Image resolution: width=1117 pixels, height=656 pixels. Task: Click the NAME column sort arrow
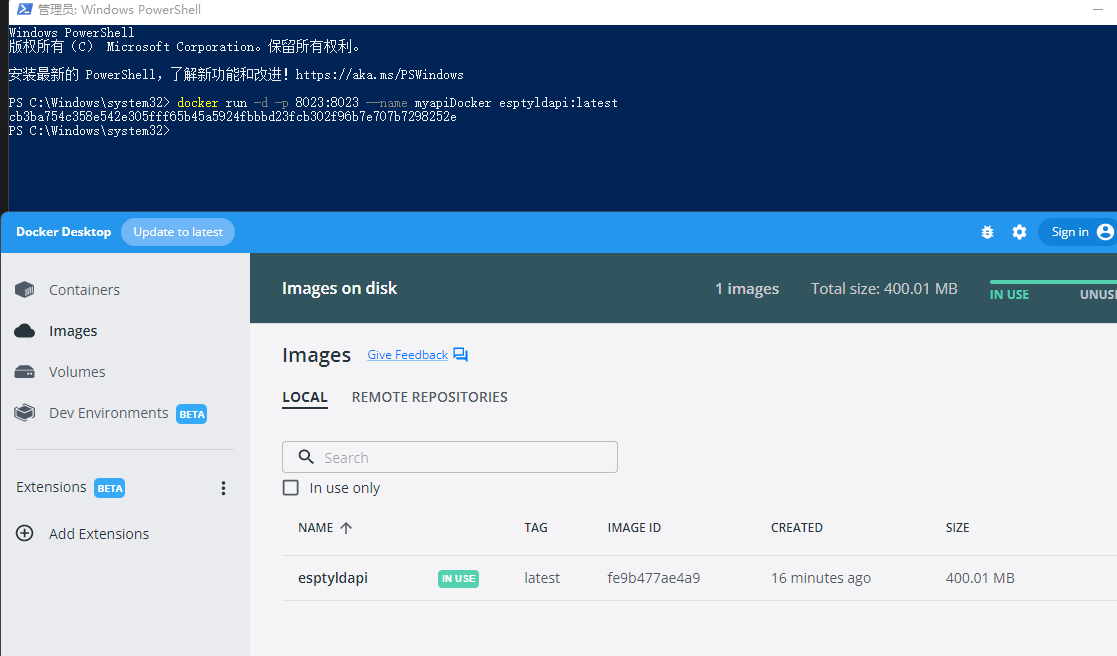tap(346, 528)
